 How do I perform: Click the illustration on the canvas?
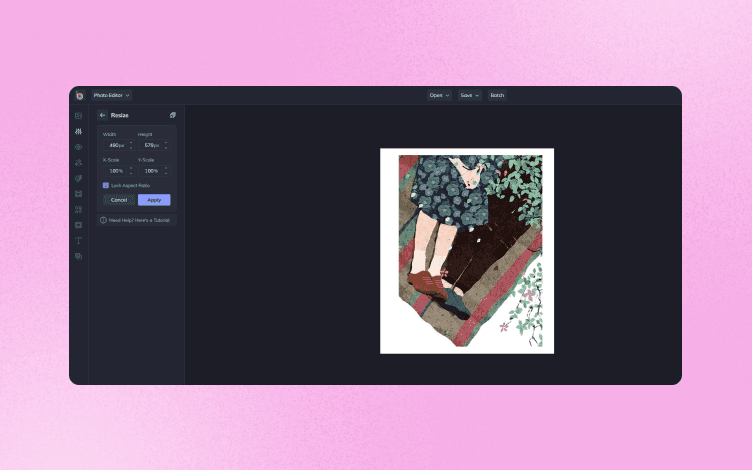[x=467, y=251]
